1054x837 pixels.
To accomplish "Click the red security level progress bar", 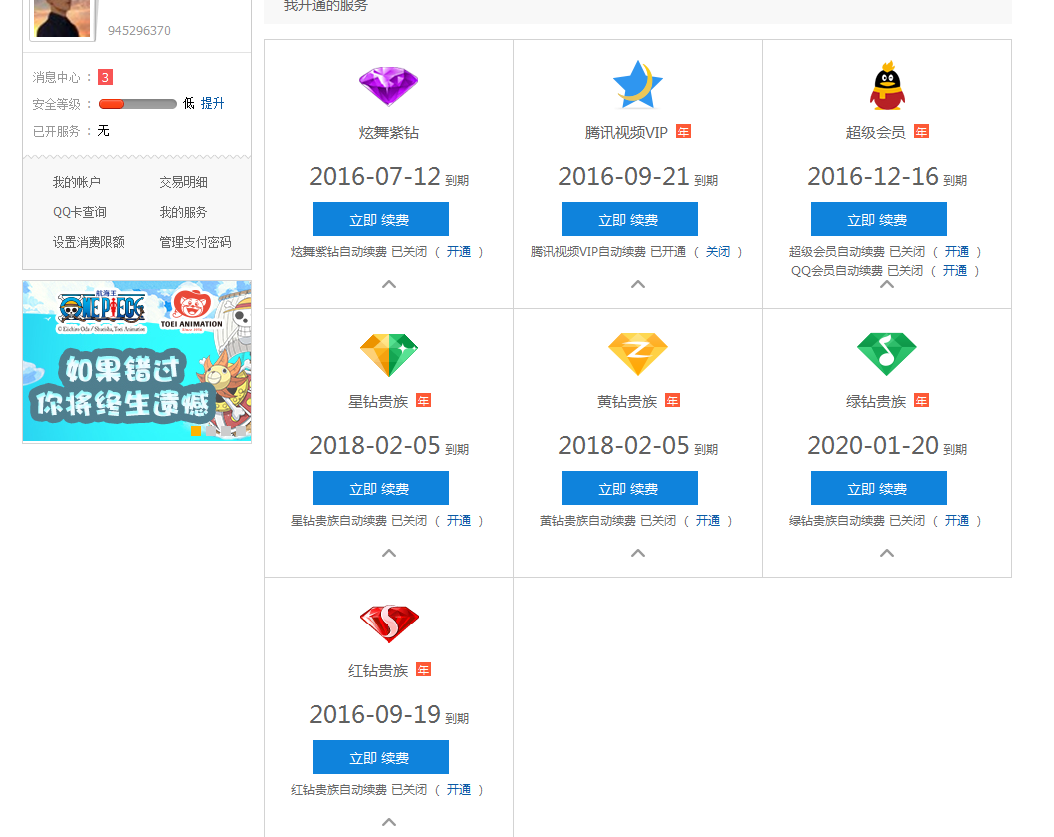I will pos(137,103).
